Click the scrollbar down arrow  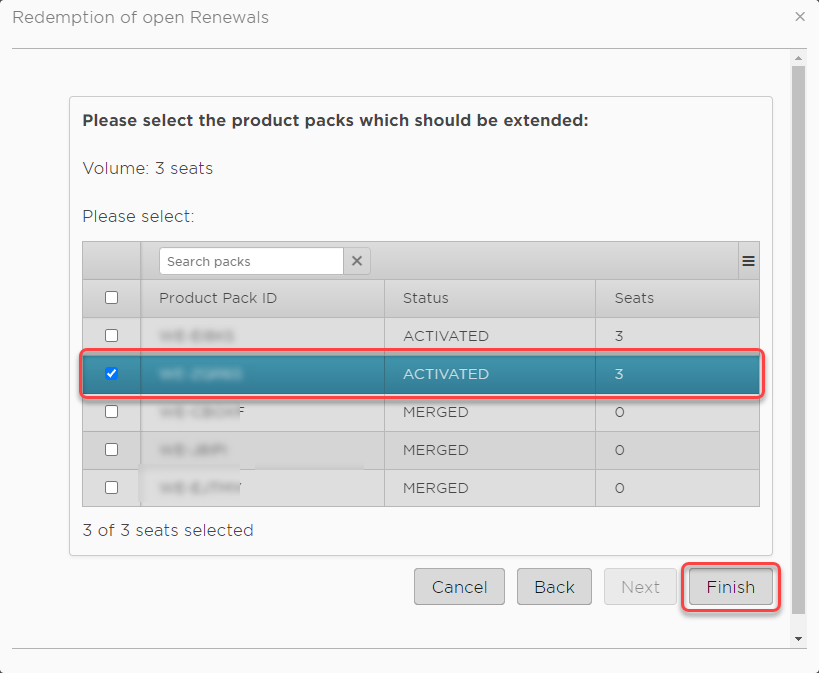(x=797, y=637)
